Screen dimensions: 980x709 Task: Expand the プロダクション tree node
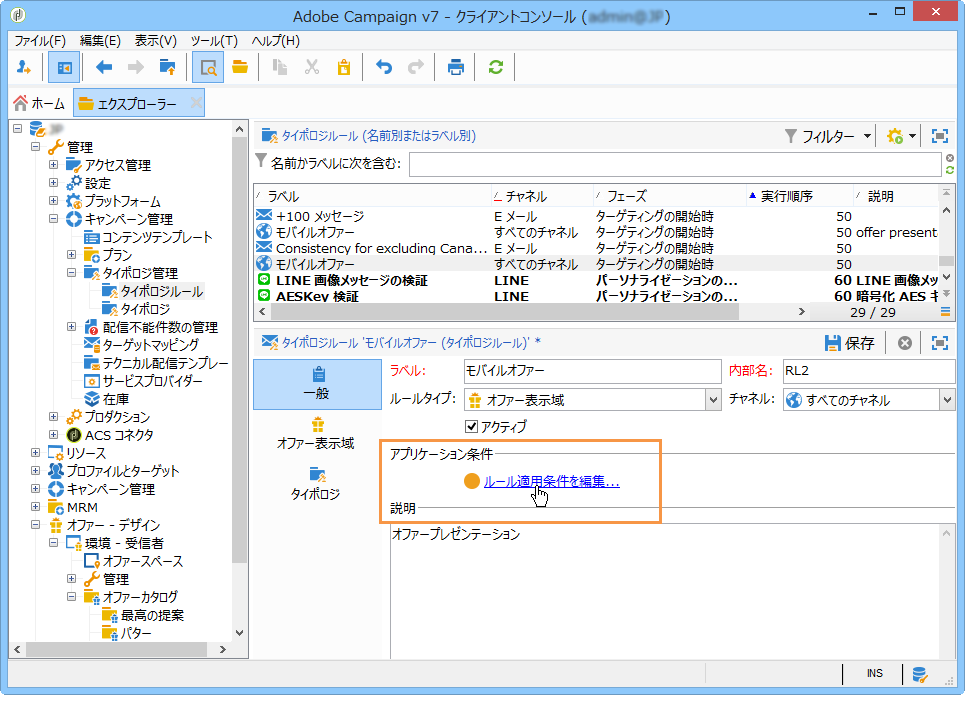tap(54, 416)
